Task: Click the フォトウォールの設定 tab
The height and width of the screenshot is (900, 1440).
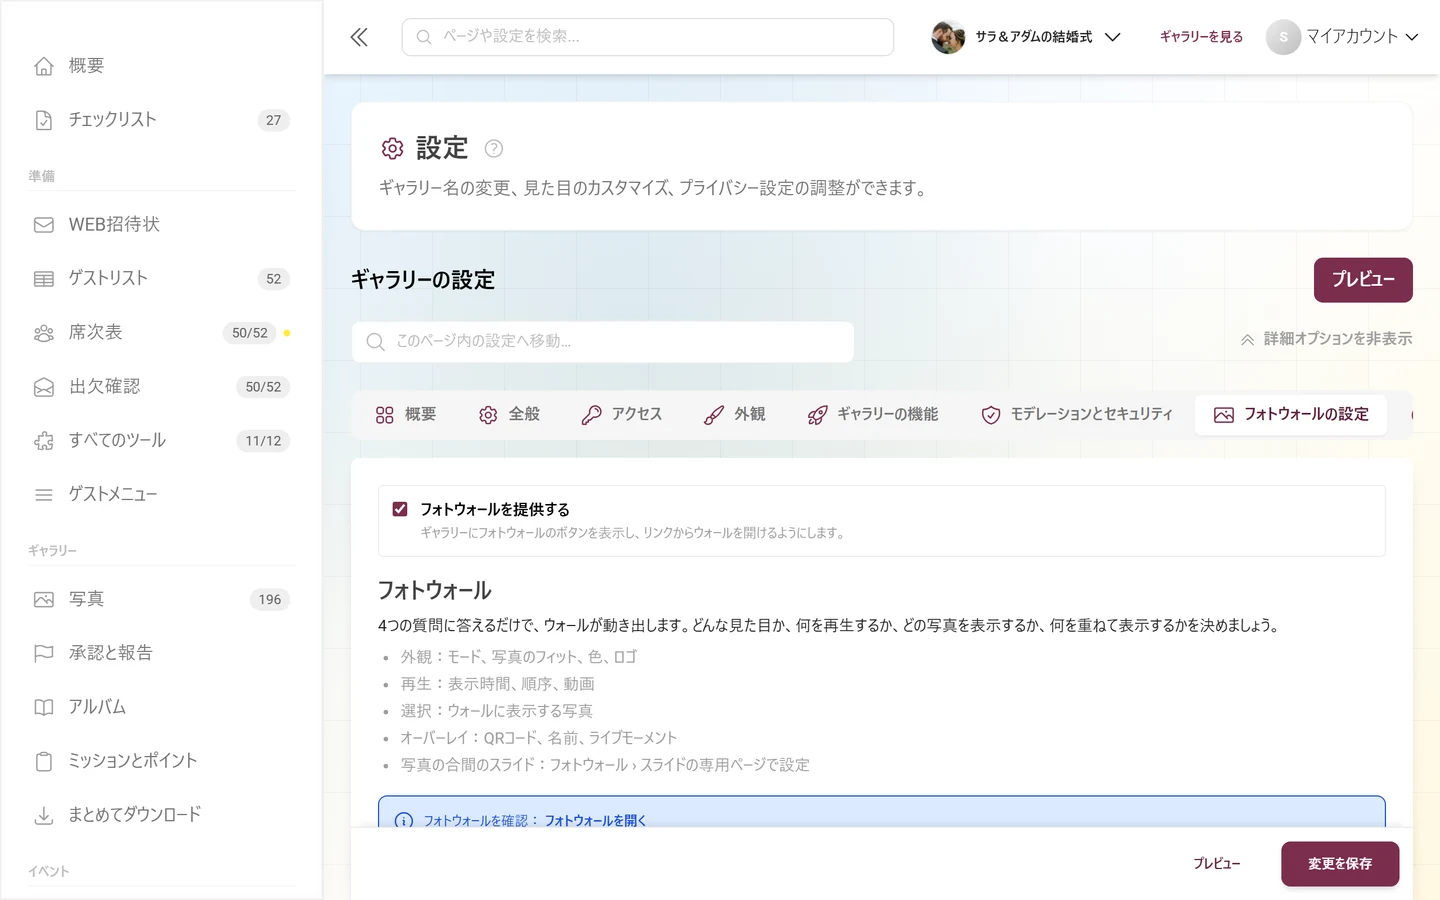Action: point(1291,415)
